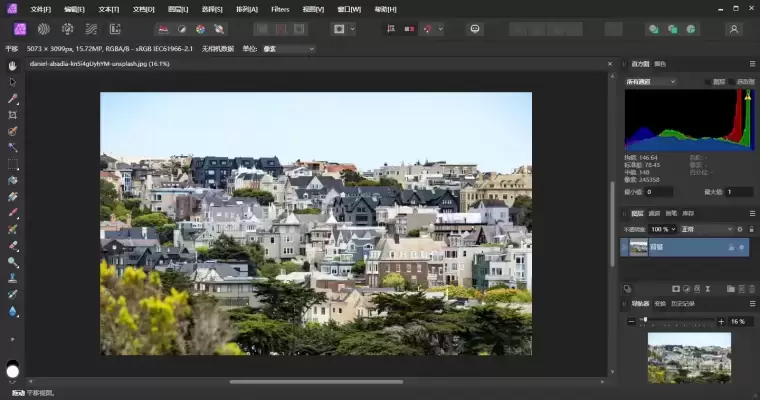Image resolution: width=760 pixels, height=400 pixels.
Task: Open the 文件[F] menu
Action: coord(40,9)
